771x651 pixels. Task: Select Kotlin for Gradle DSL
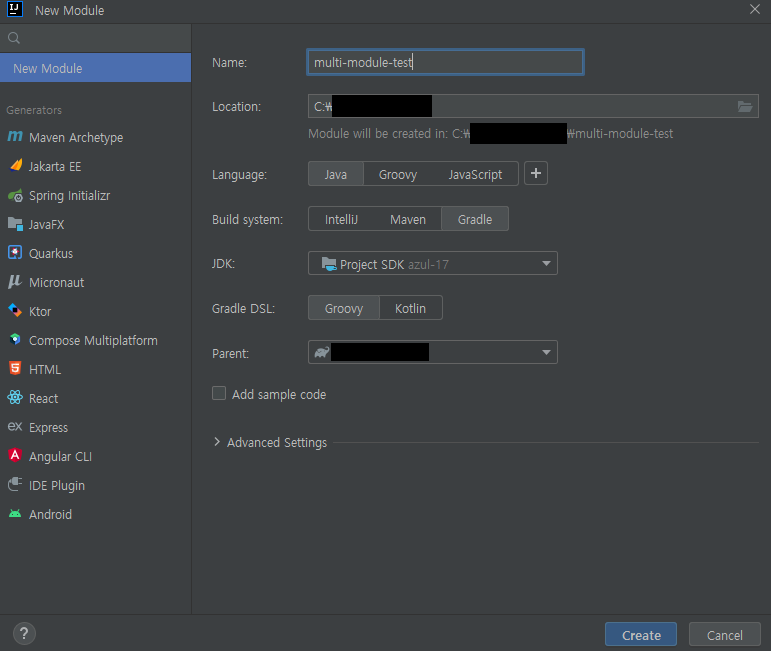pyautogui.click(x=410, y=308)
